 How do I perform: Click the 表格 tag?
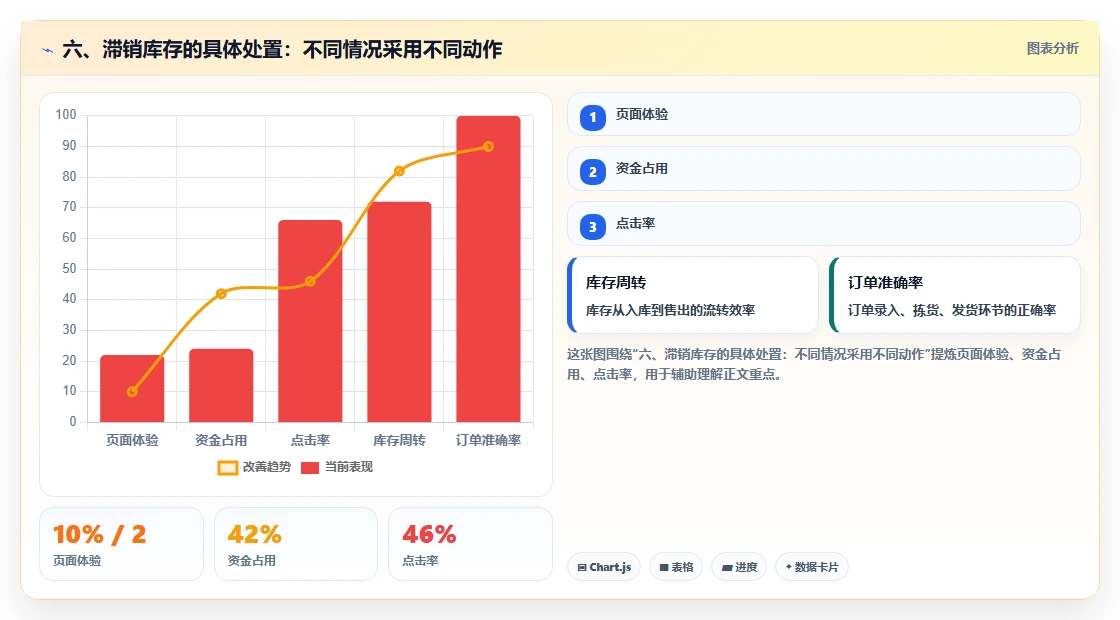(x=676, y=567)
